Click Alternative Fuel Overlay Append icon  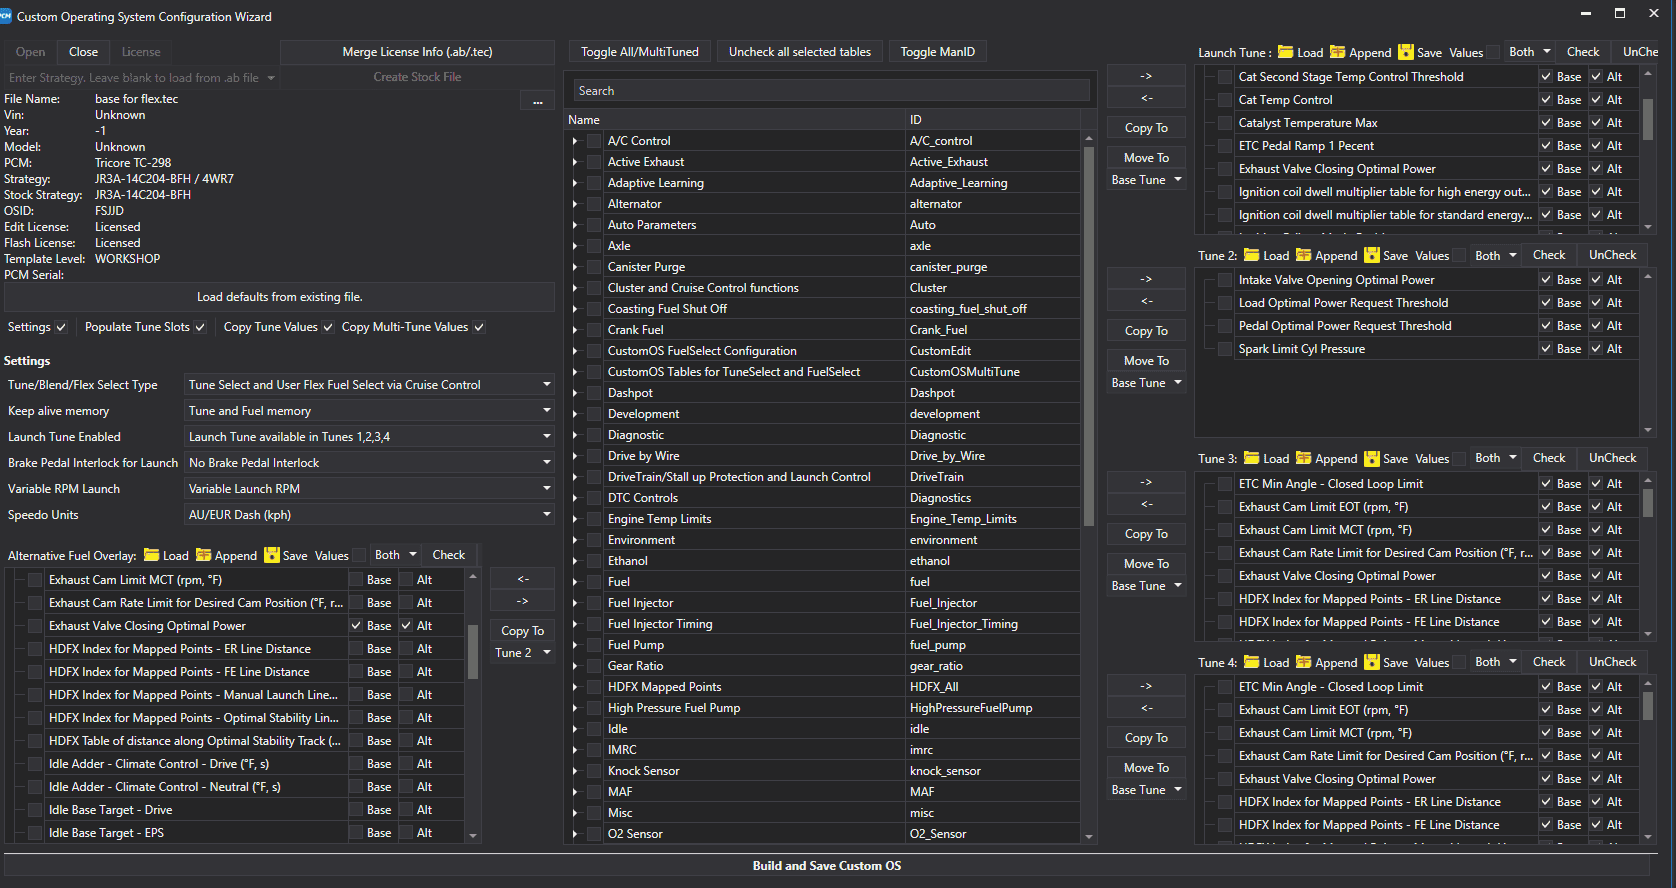203,555
